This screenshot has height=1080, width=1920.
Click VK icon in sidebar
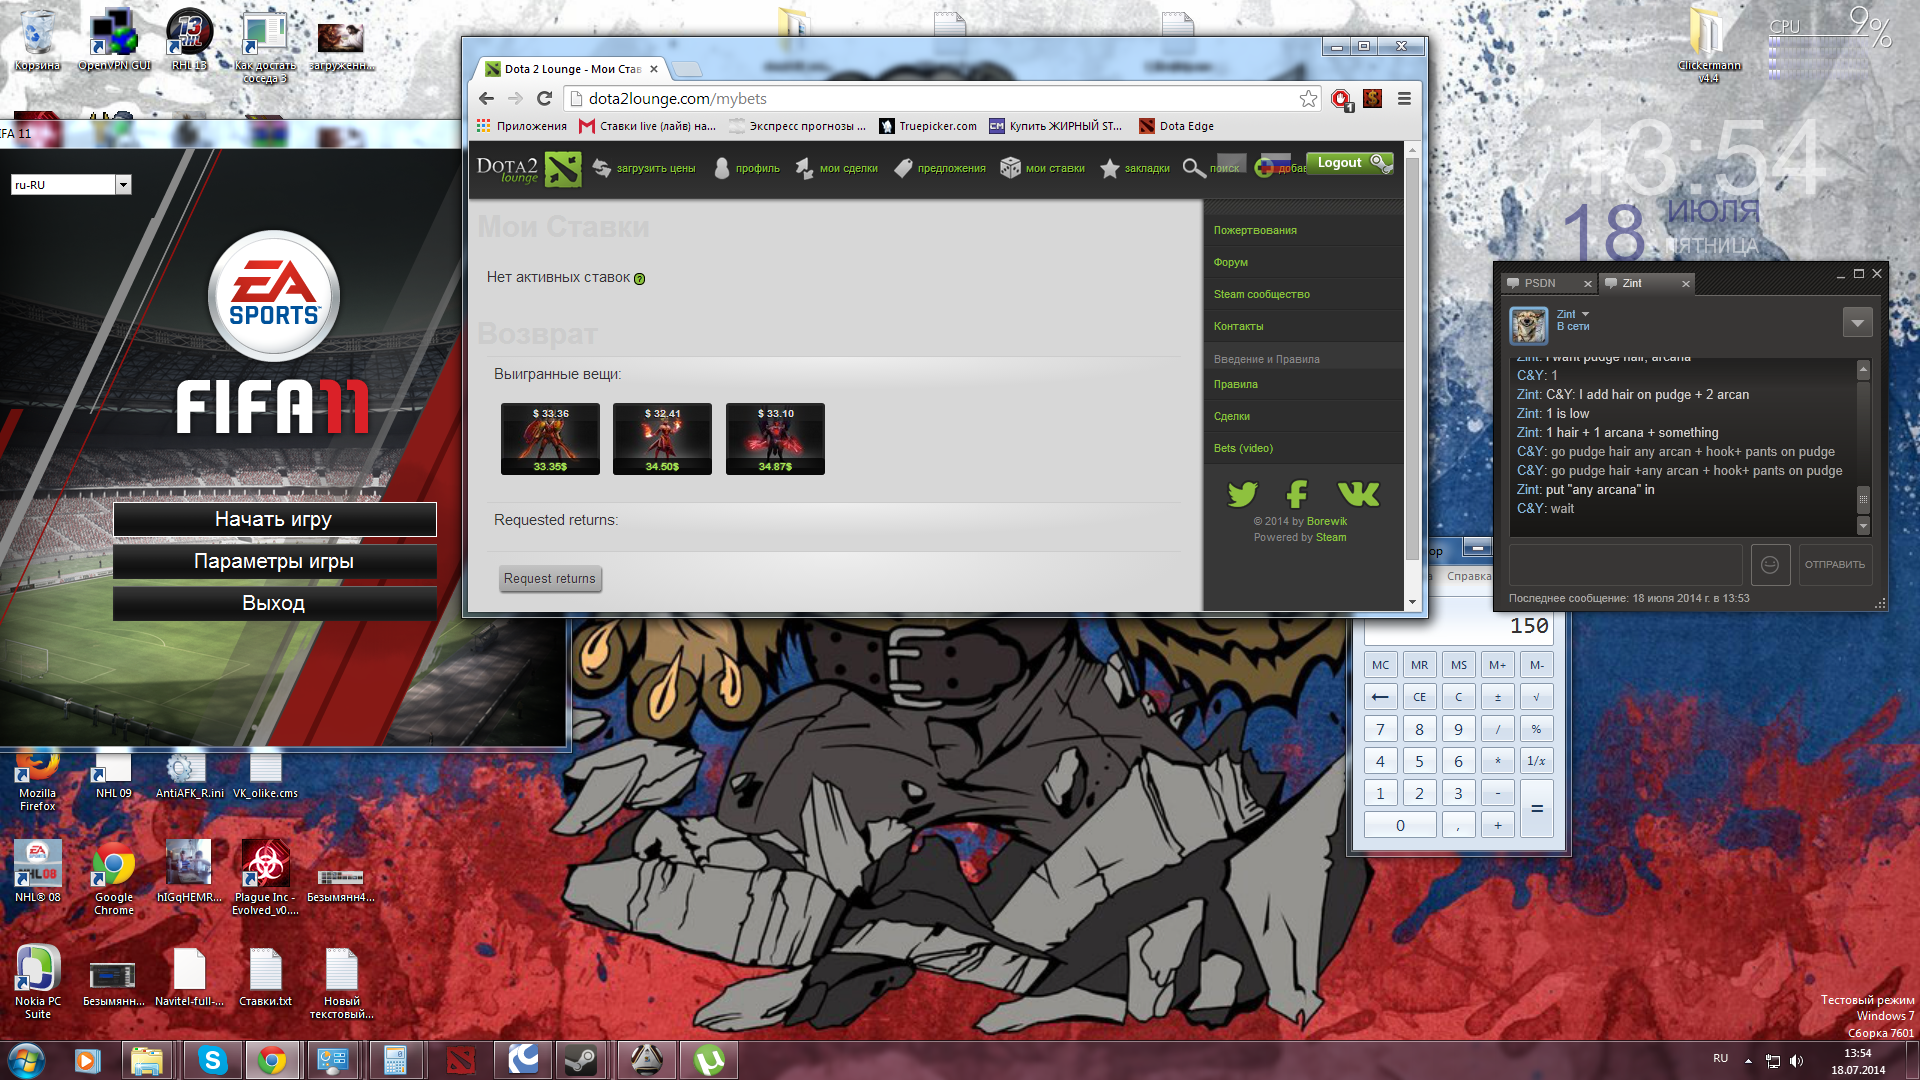click(1358, 494)
